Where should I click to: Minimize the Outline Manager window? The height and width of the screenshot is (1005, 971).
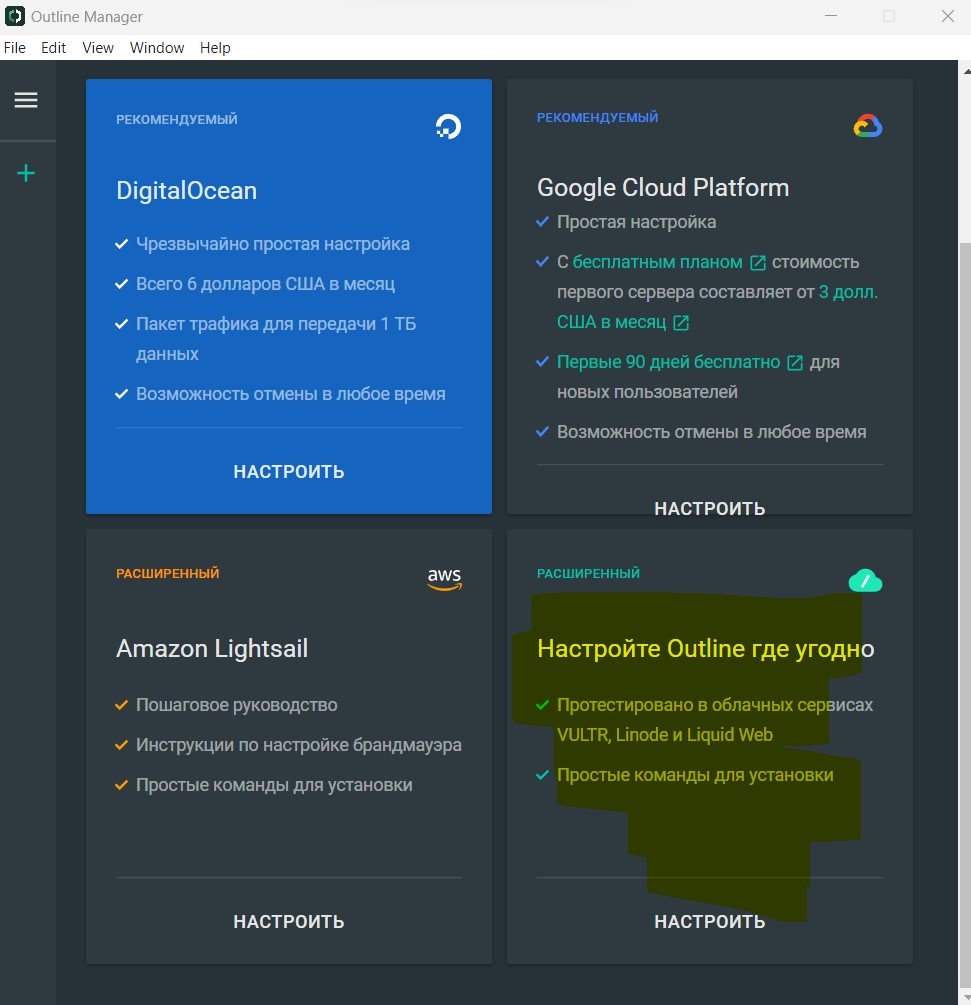[831, 16]
